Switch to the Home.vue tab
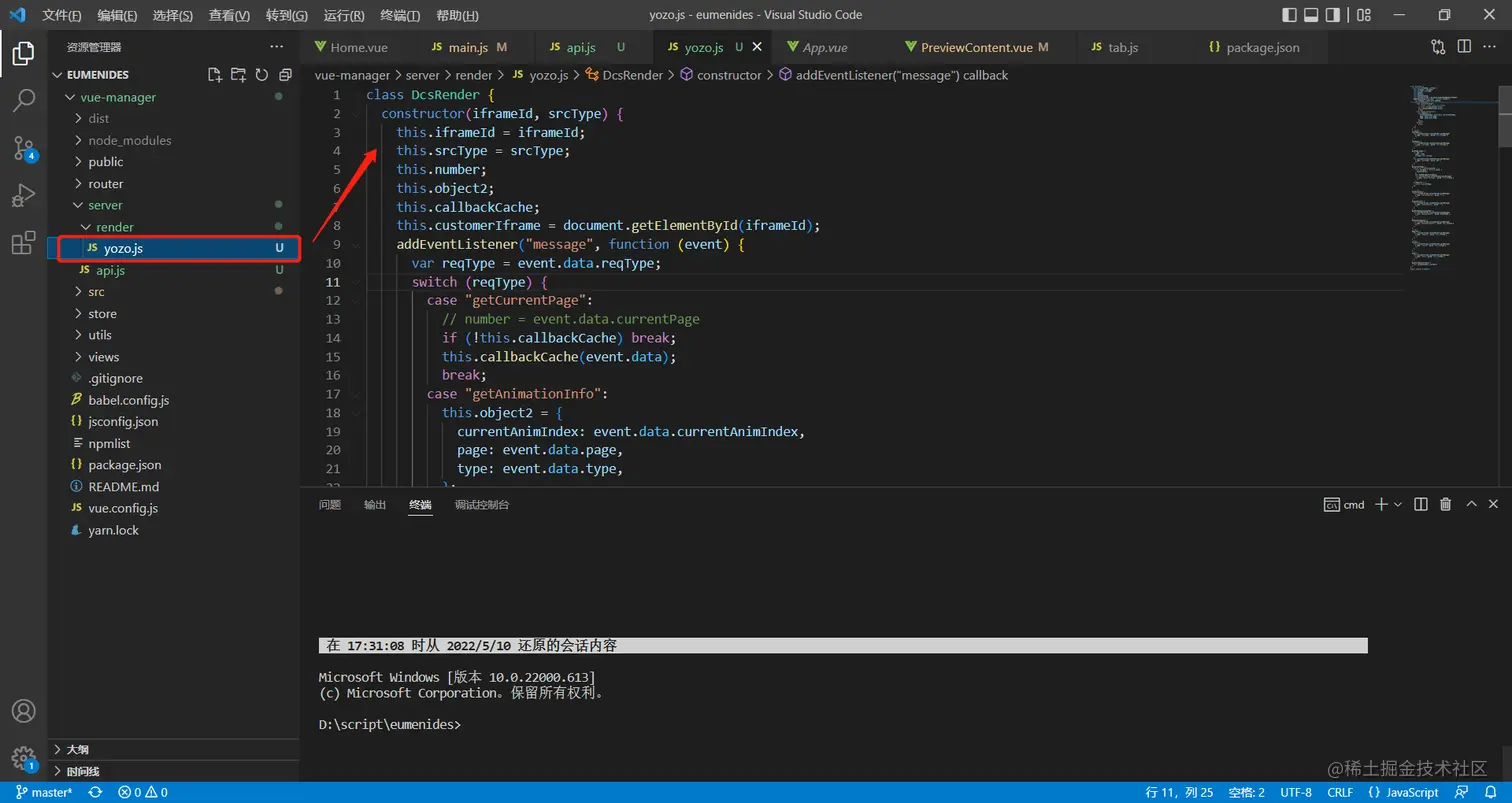1512x803 pixels. click(x=358, y=47)
